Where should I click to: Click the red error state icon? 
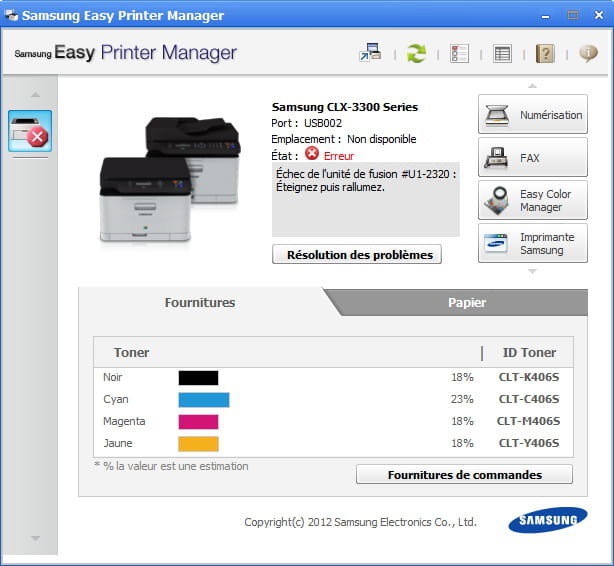312,153
